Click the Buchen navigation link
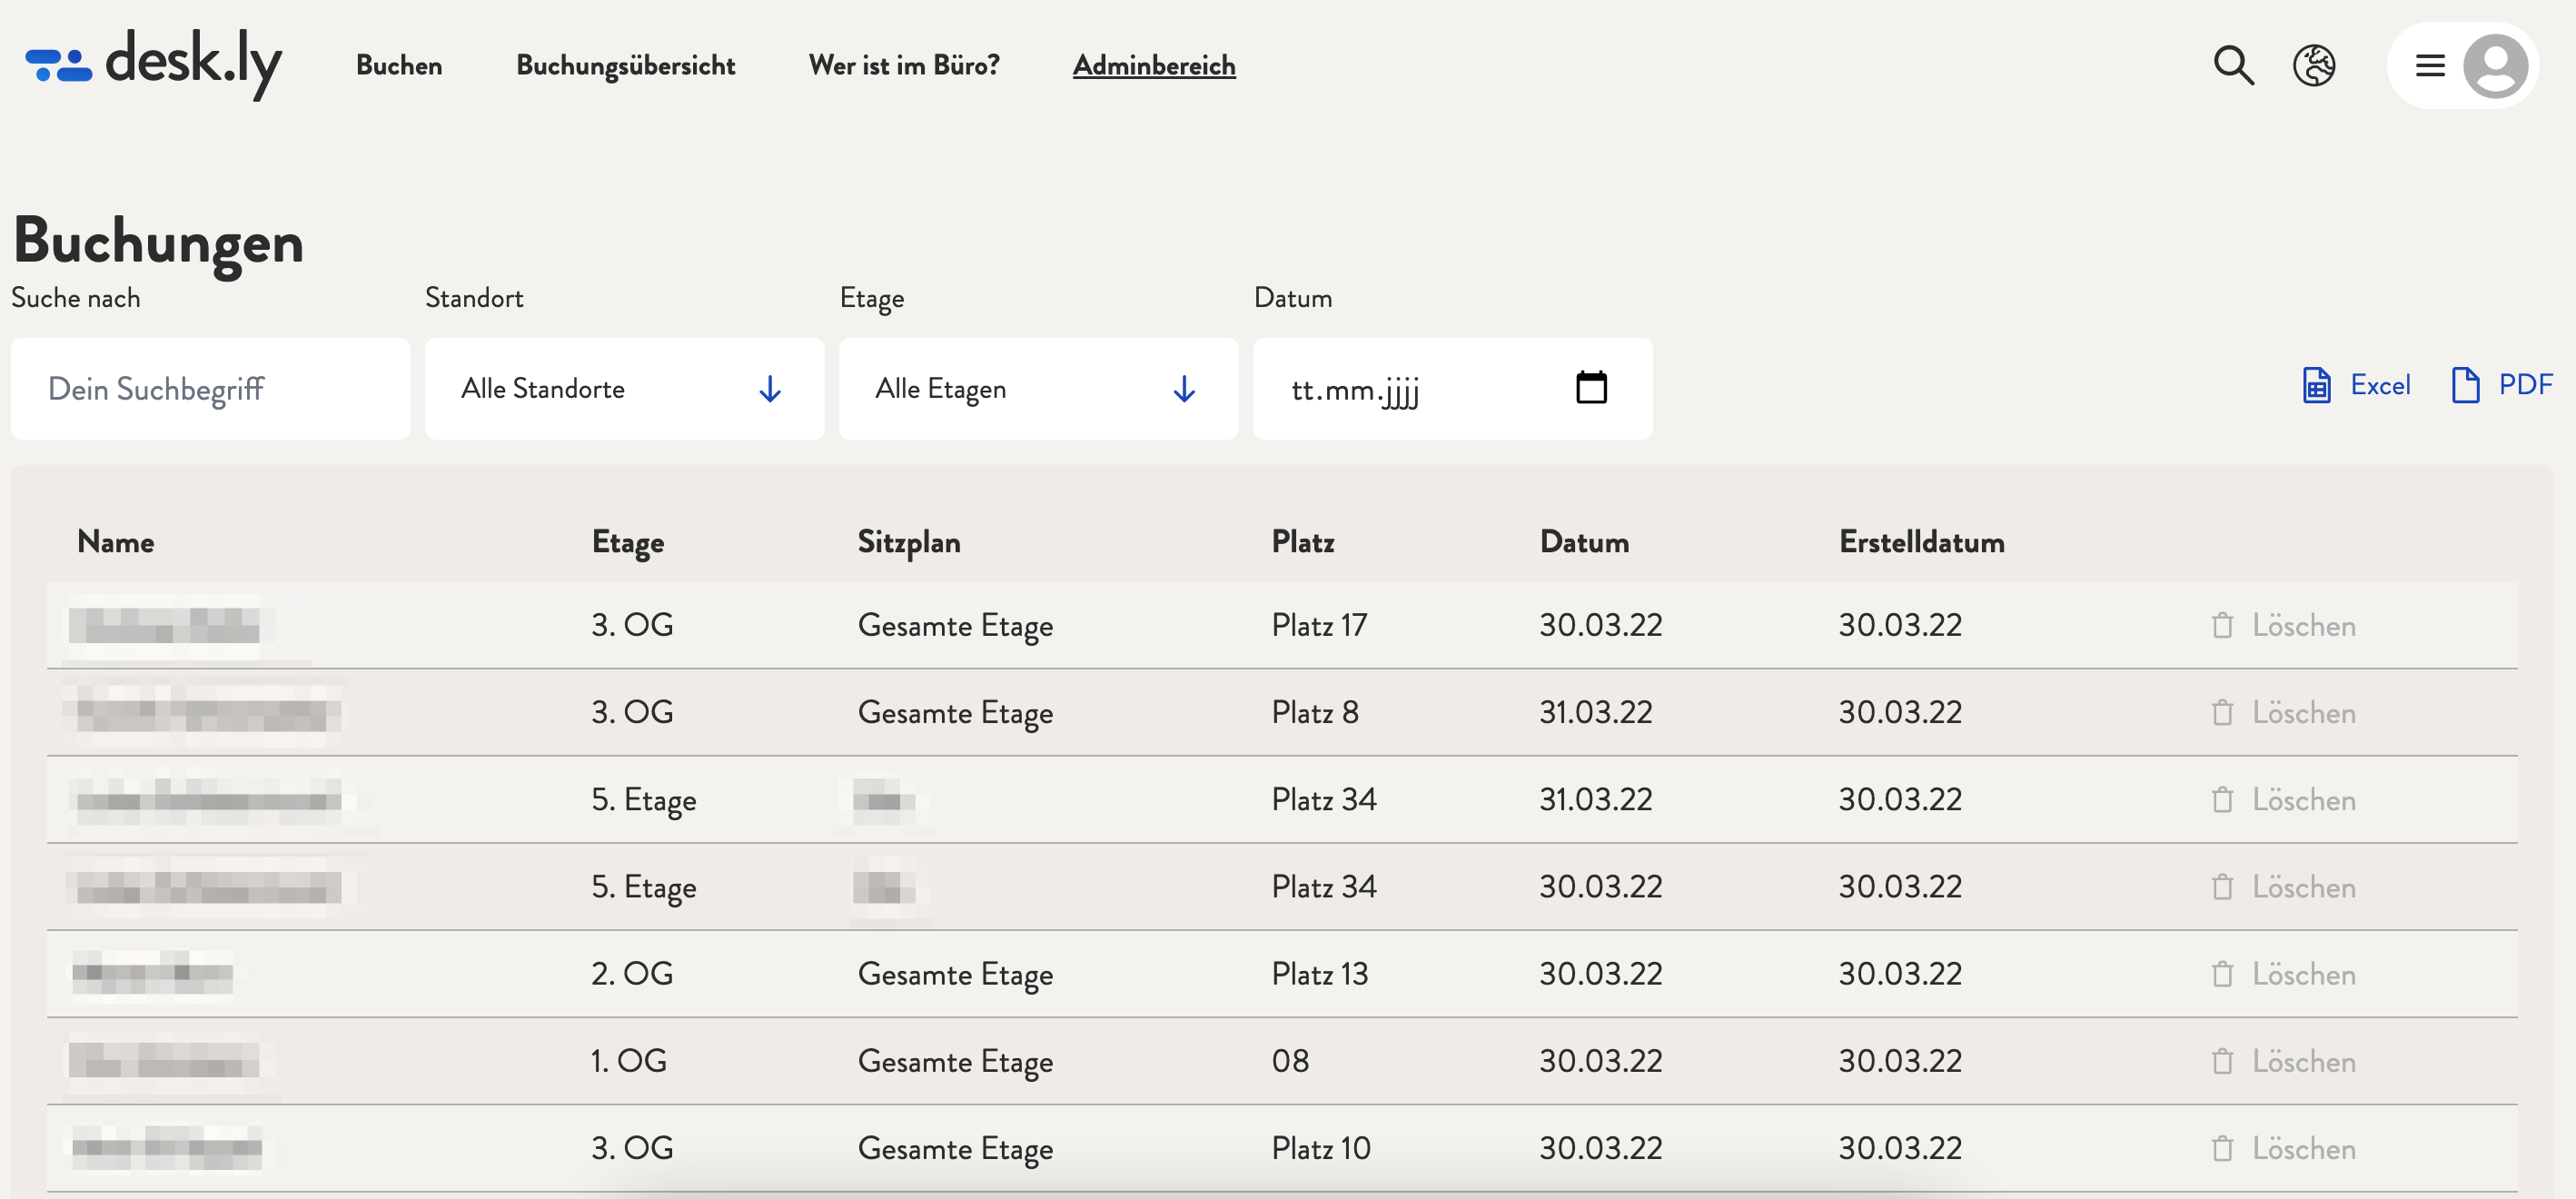2576x1199 pixels. (x=400, y=64)
